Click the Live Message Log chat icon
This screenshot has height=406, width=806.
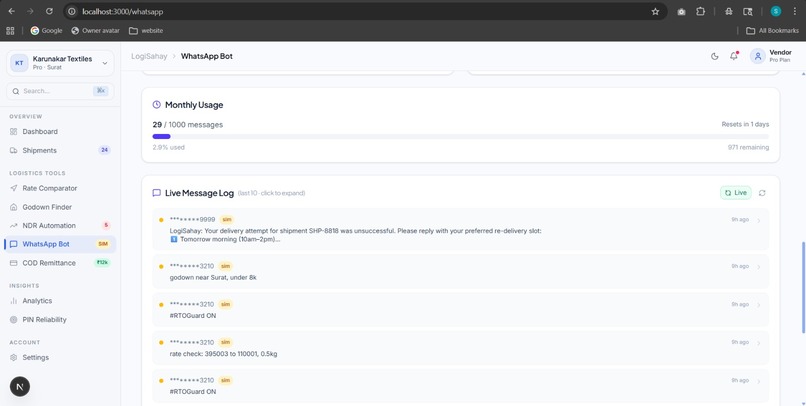[x=156, y=193]
